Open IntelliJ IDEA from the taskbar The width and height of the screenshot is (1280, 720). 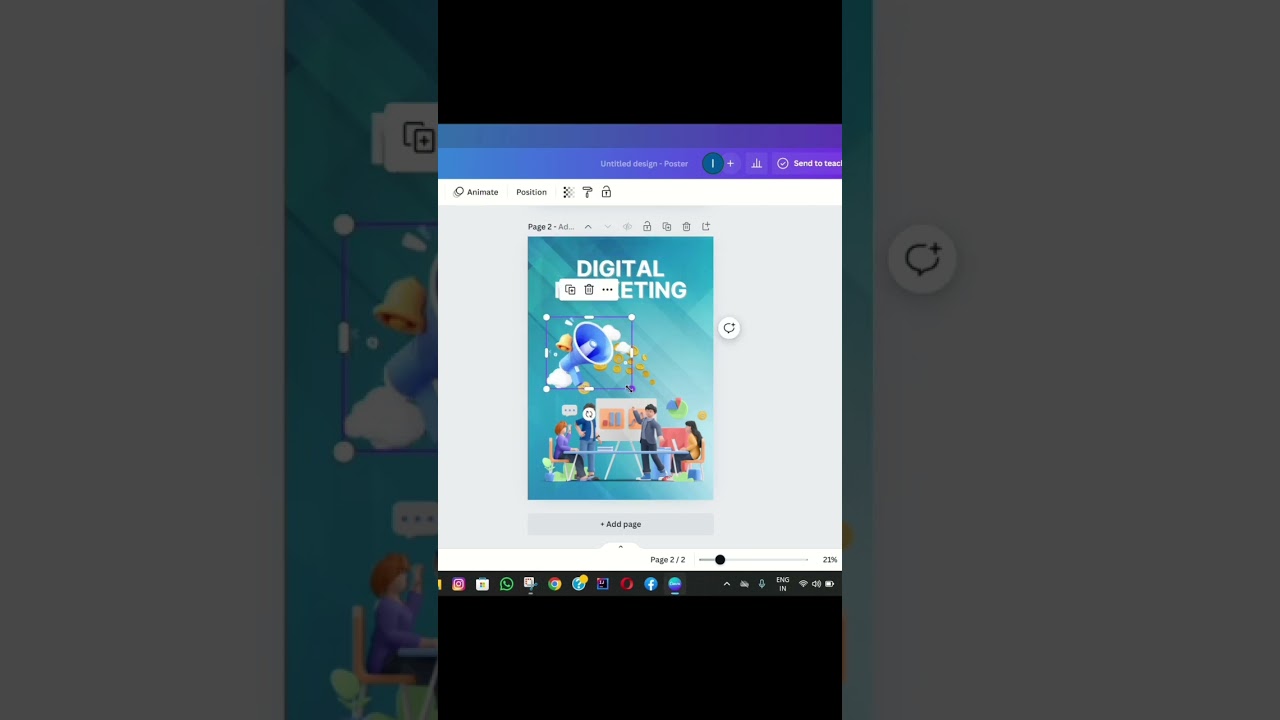pos(603,584)
